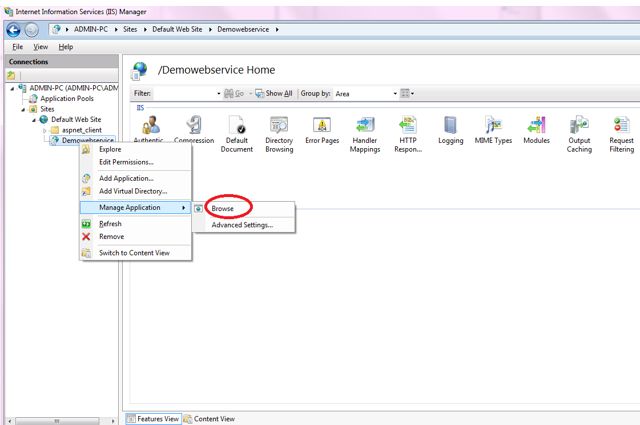Open the Manage Application submenu
Screen dimensions: 640x425
[x=136, y=207]
